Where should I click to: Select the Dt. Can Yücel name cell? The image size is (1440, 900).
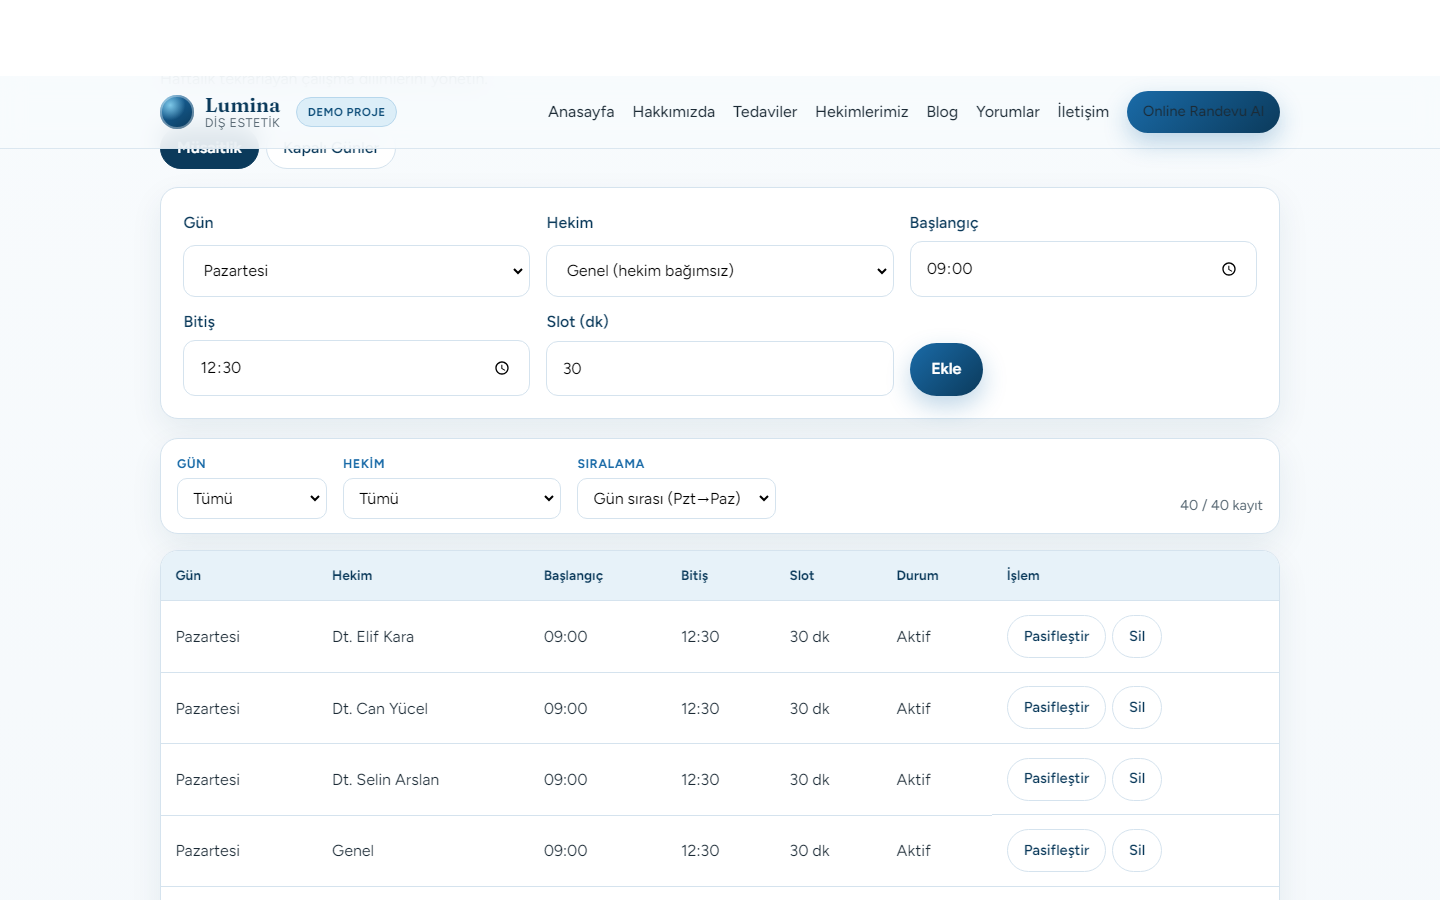click(x=380, y=709)
